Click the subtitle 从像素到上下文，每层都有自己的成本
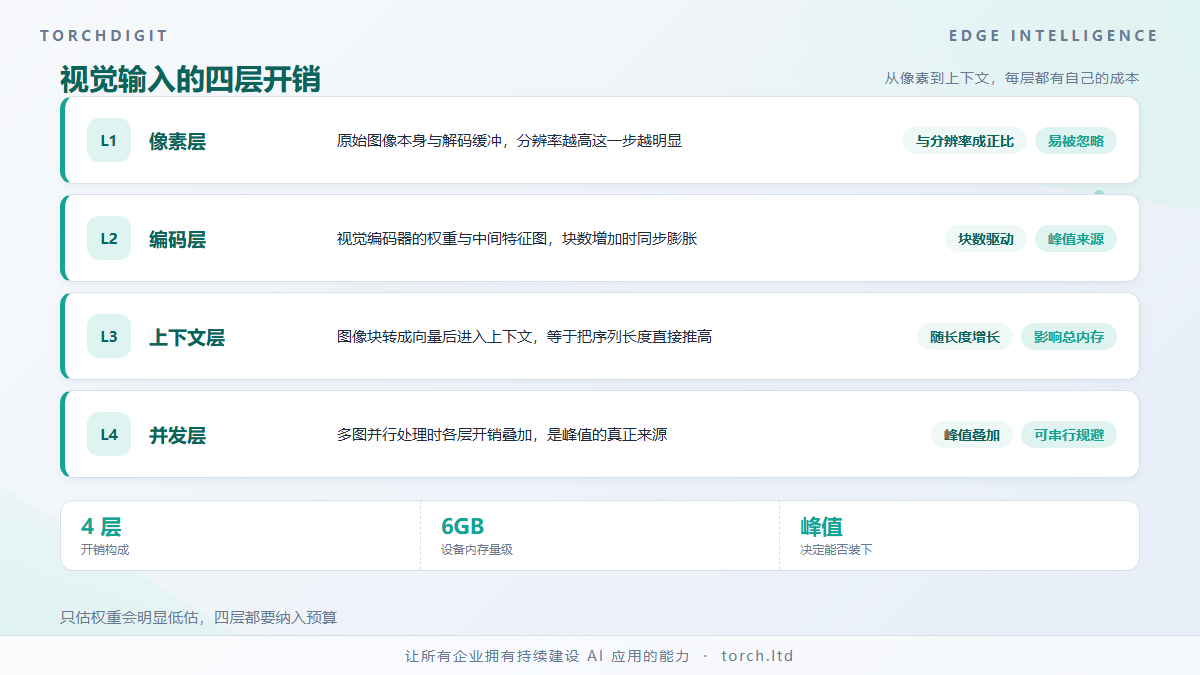This screenshot has height=675, width=1200. tap(1012, 78)
